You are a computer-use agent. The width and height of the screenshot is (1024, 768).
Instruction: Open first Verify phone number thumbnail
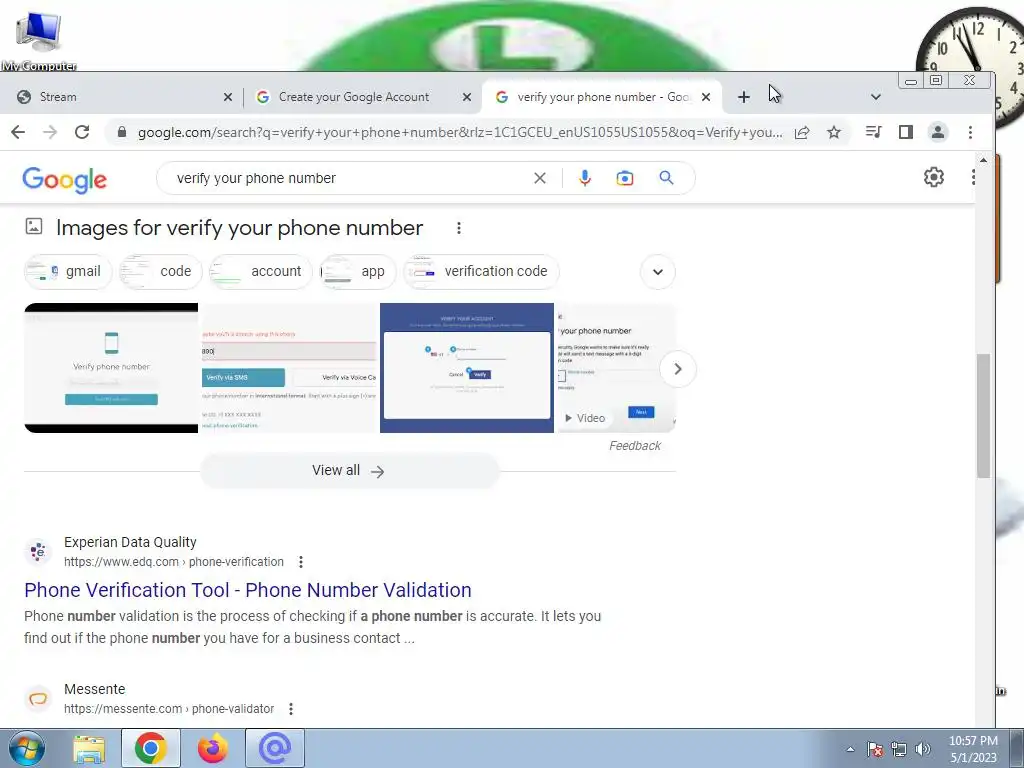pyautogui.click(x=111, y=368)
